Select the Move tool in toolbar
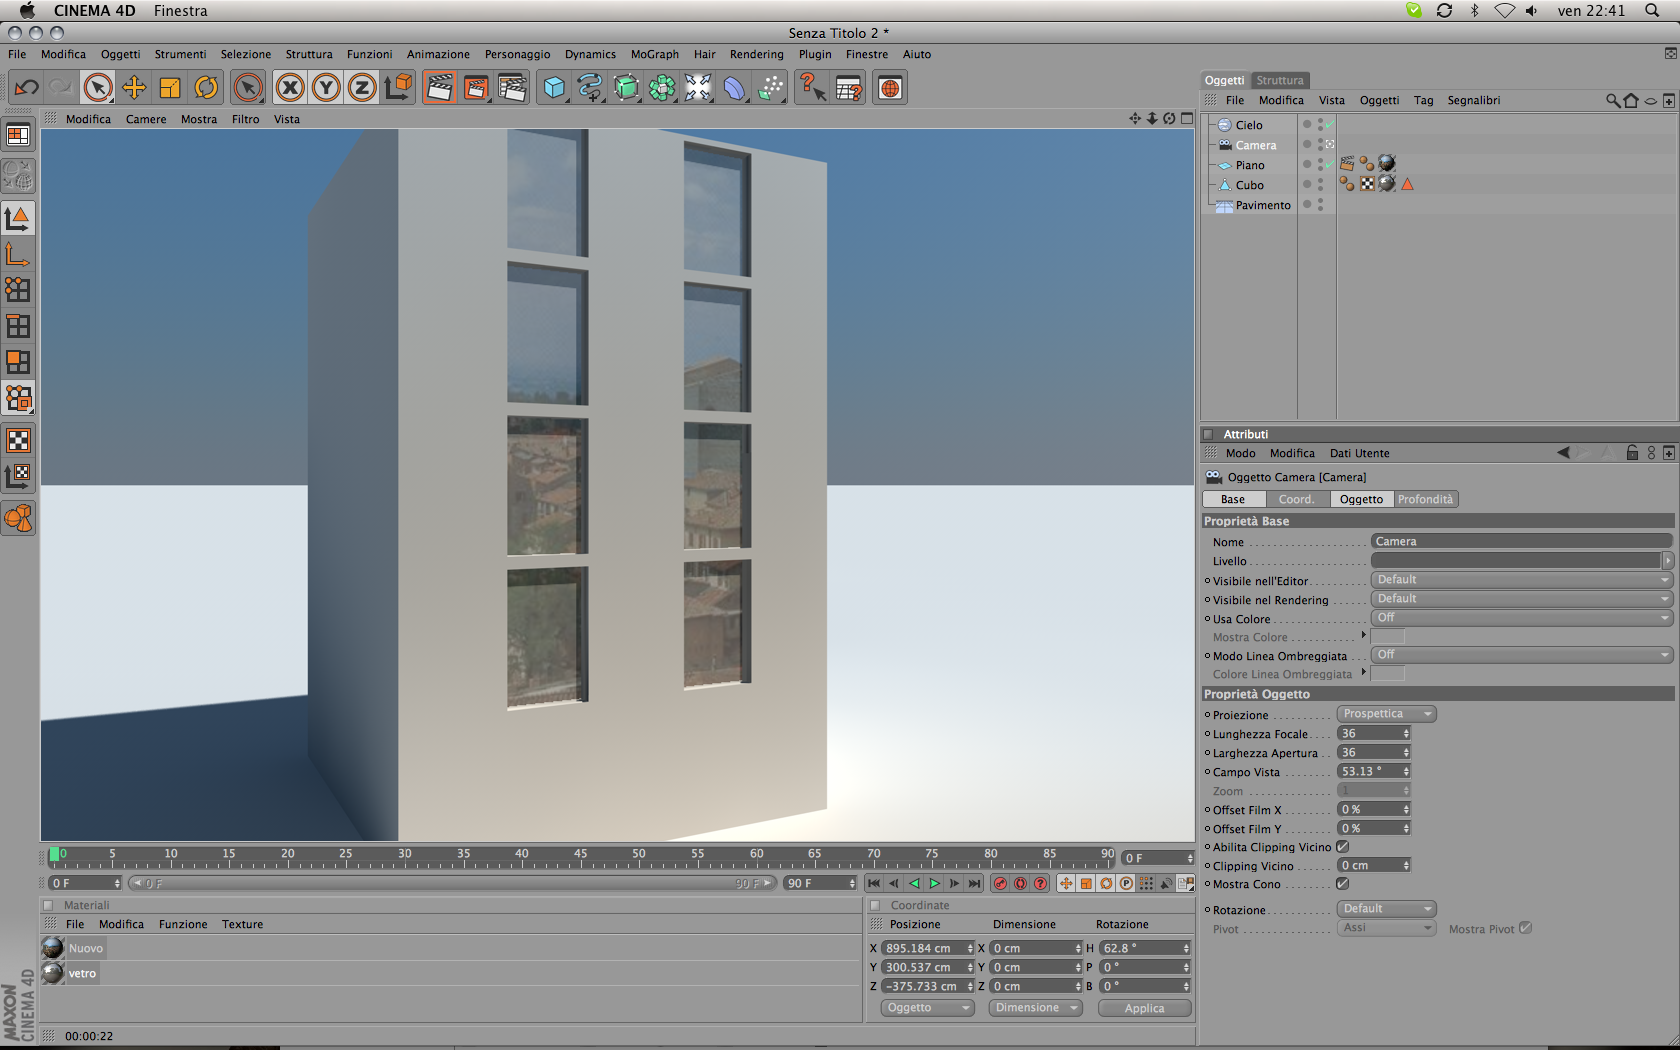Screen dimensions: 1680x1050 (134, 88)
